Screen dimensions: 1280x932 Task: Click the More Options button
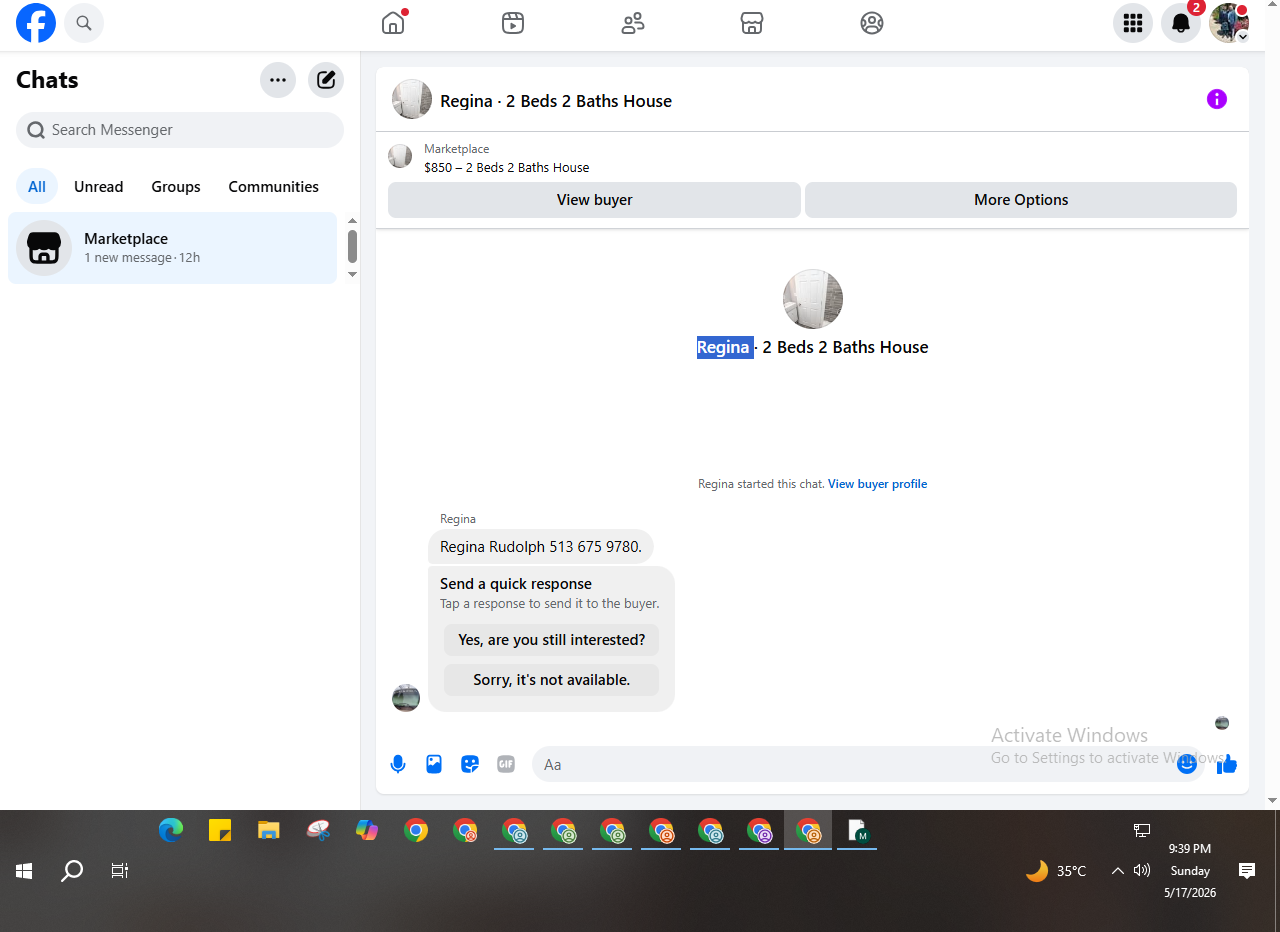[1021, 200]
